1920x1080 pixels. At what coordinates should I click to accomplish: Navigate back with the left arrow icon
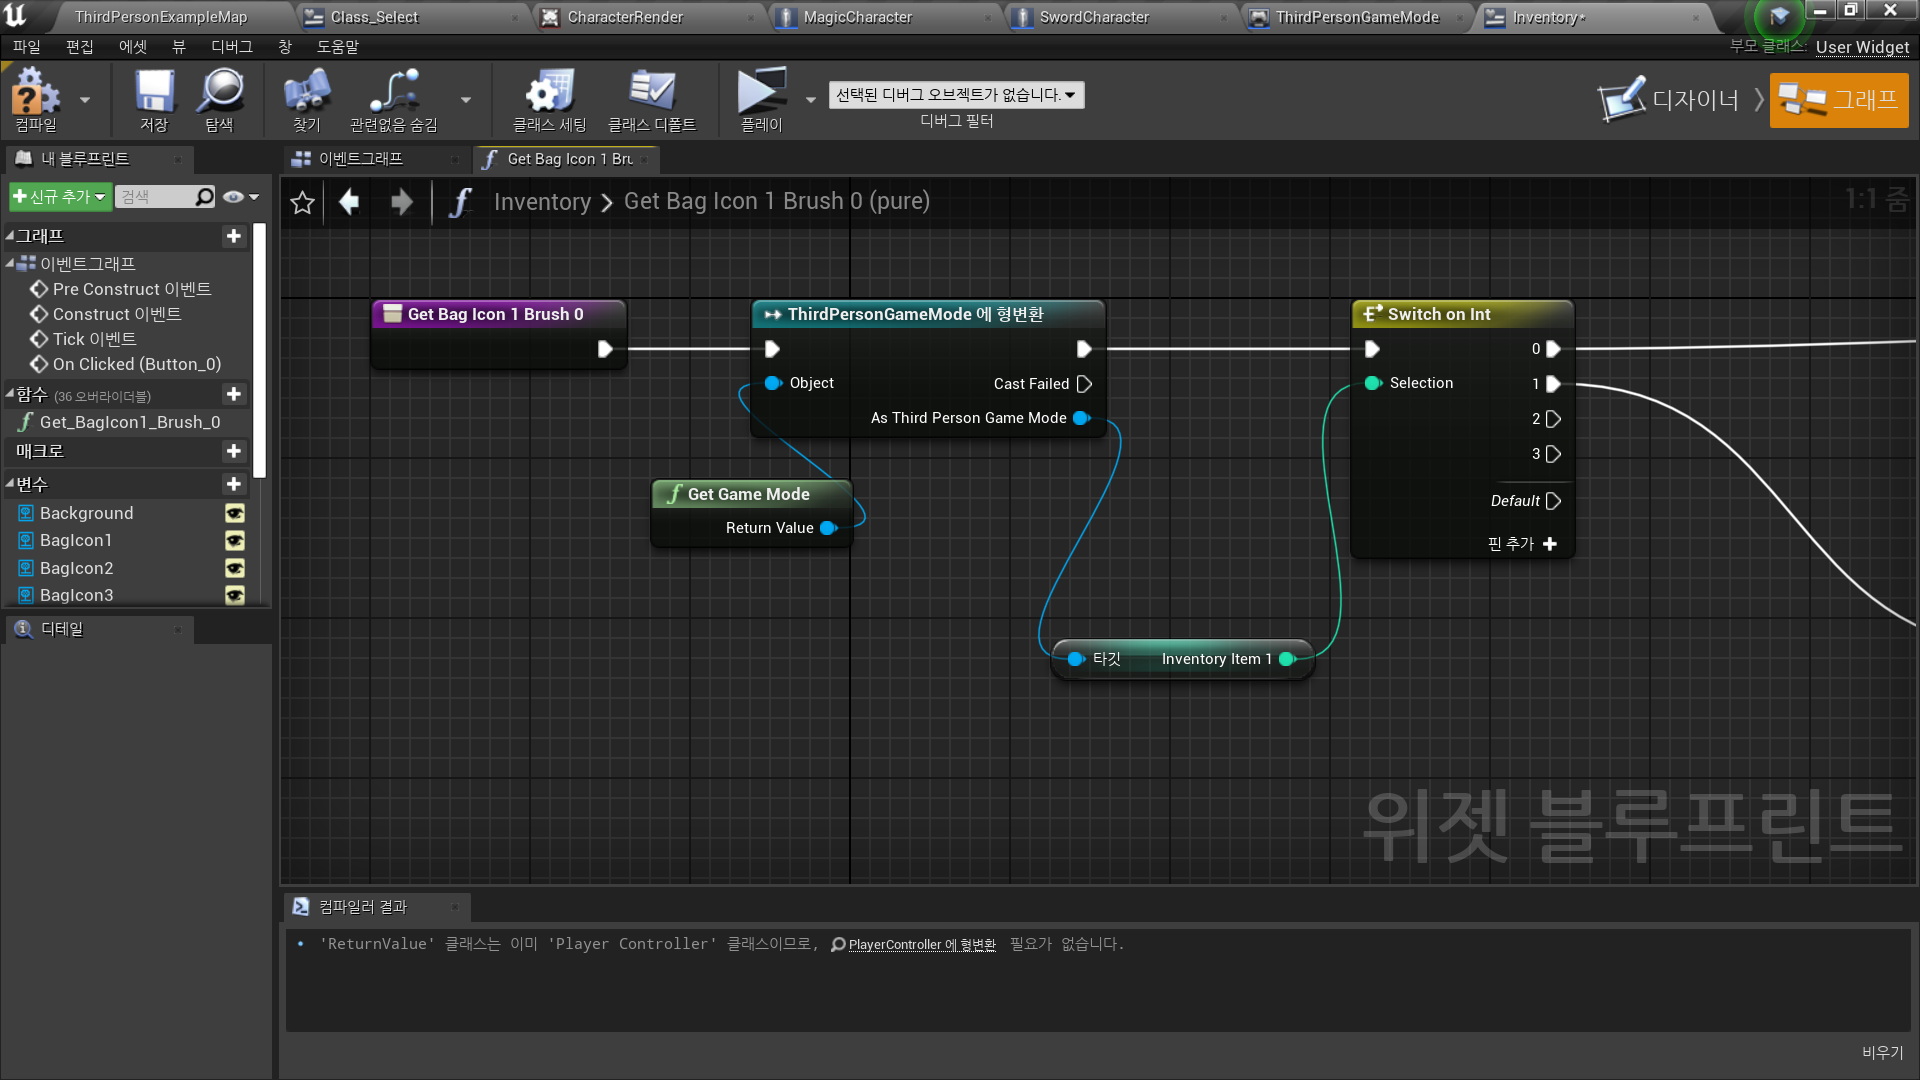[x=349, y=202]
